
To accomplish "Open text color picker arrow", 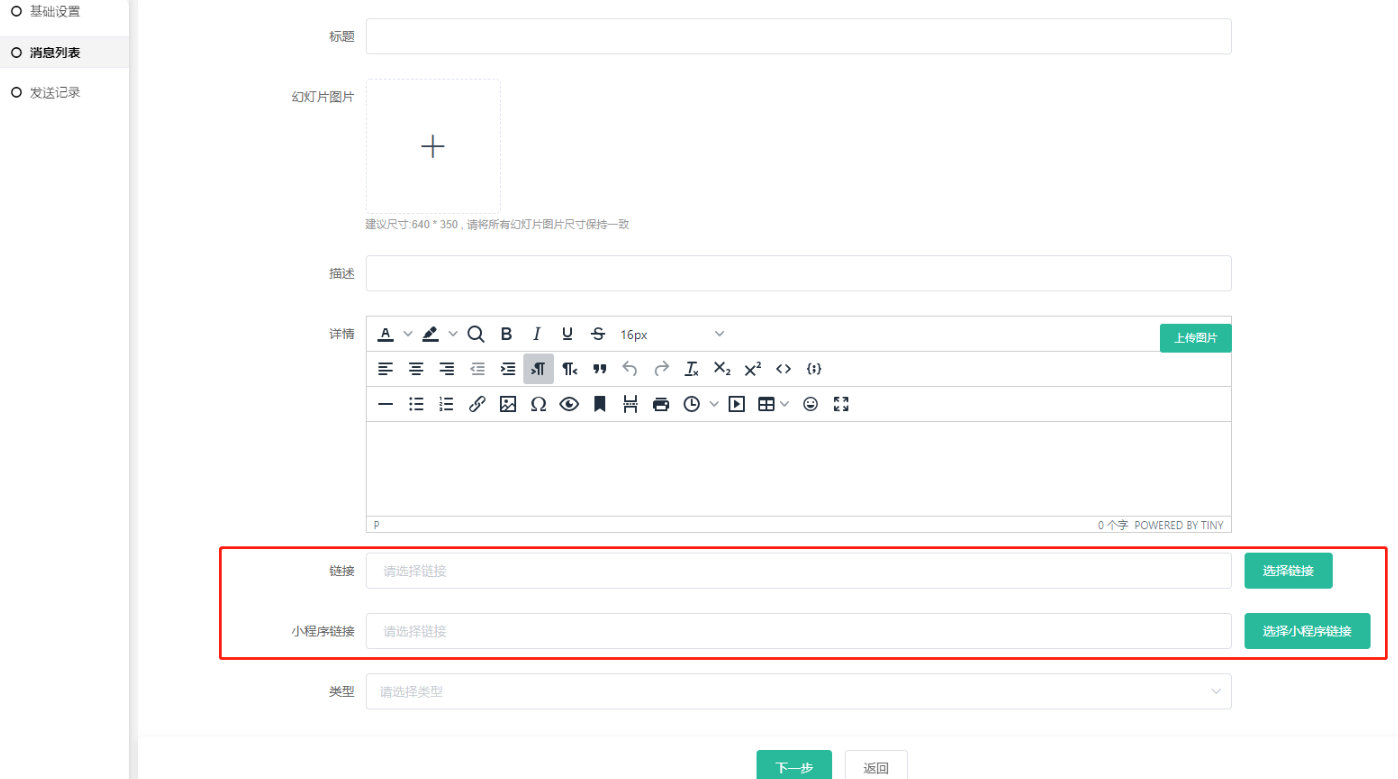I will click(408, 334).
